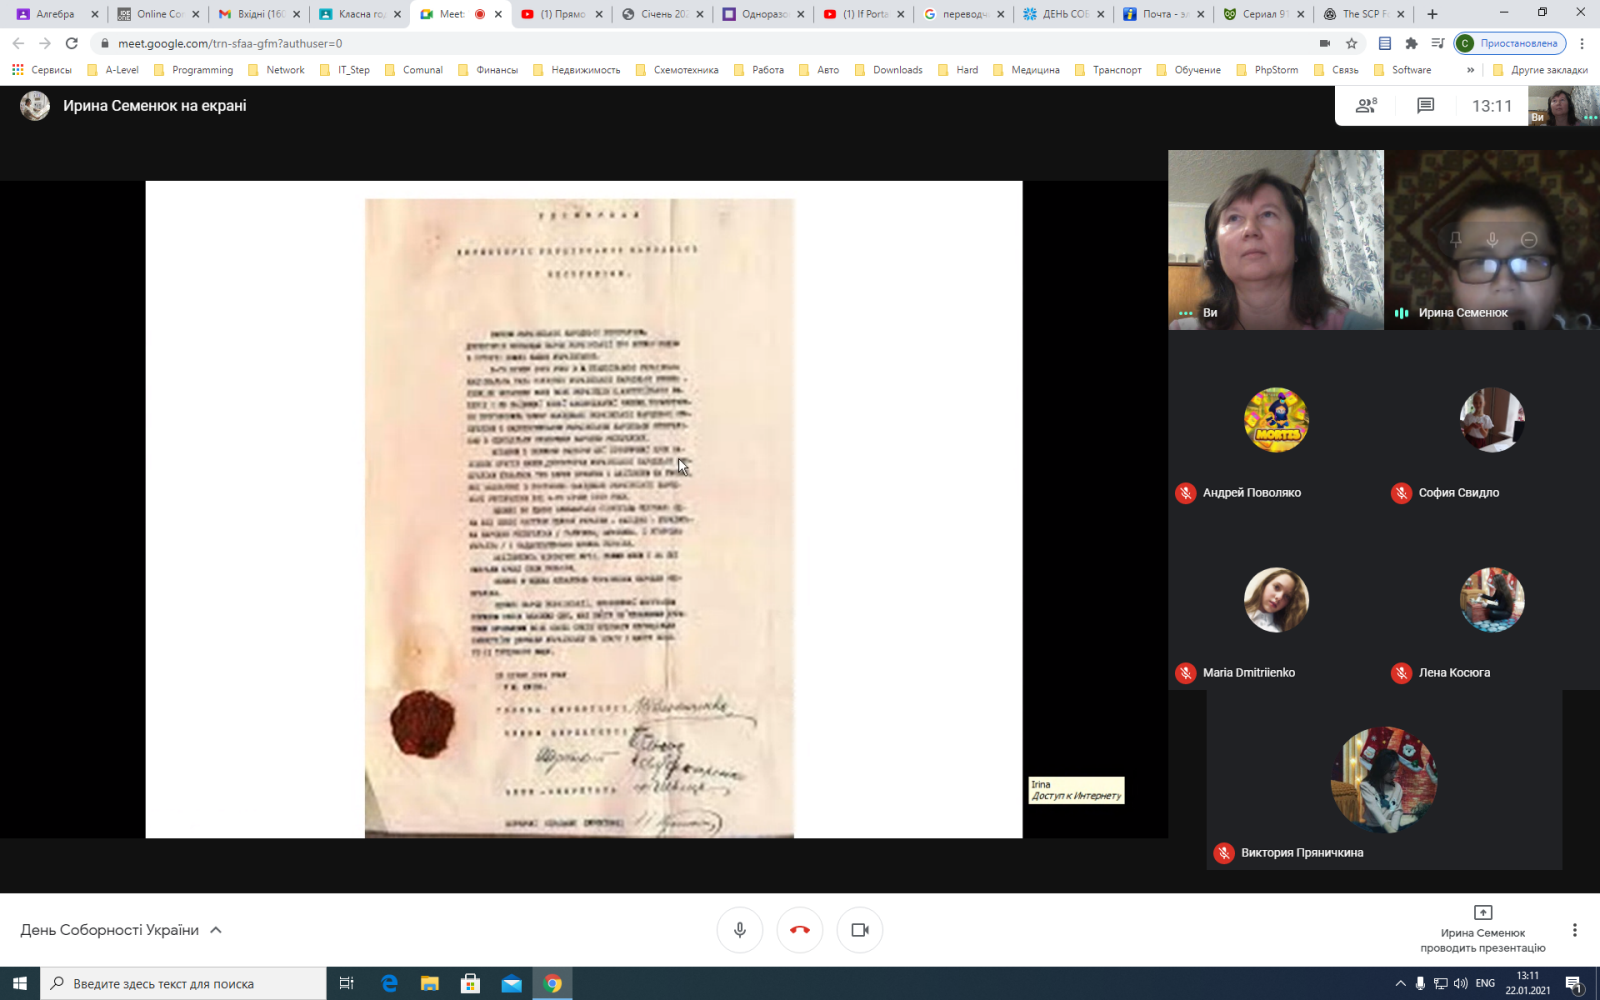The height and width of the screenshot is (1000, 1600).
Task: Open Chrome extensions puzzle icon
Action: coord(1411,44)
